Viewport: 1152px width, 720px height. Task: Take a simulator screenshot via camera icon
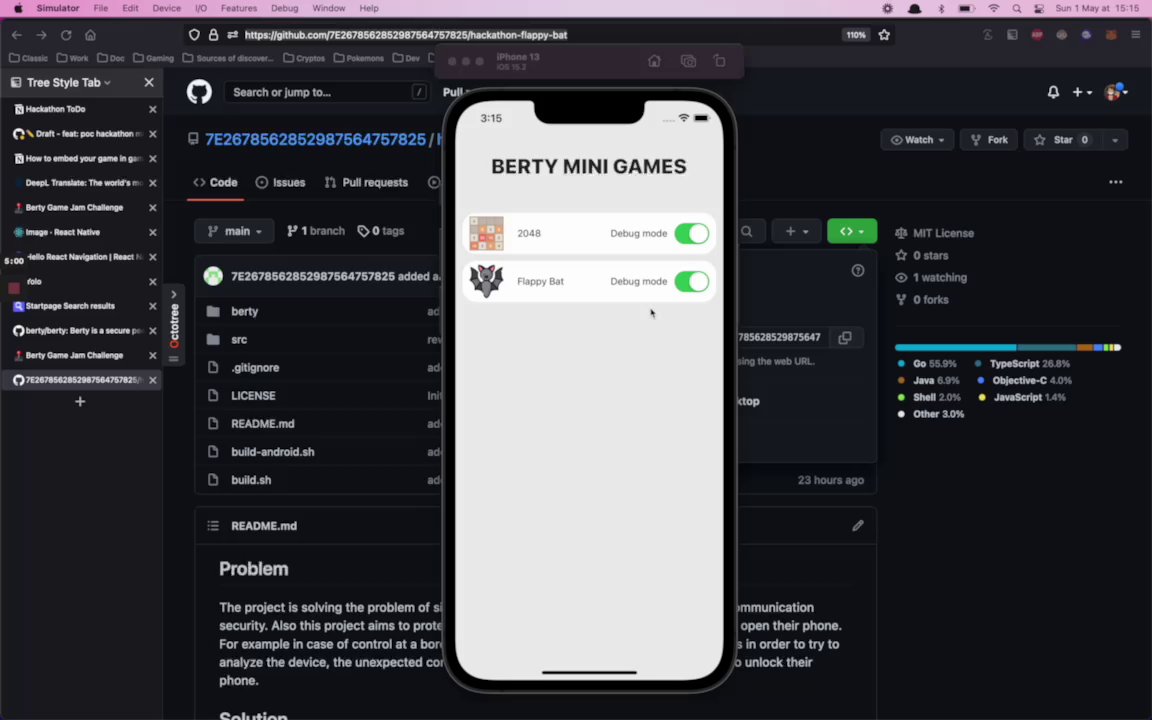(x=688, y=61)
